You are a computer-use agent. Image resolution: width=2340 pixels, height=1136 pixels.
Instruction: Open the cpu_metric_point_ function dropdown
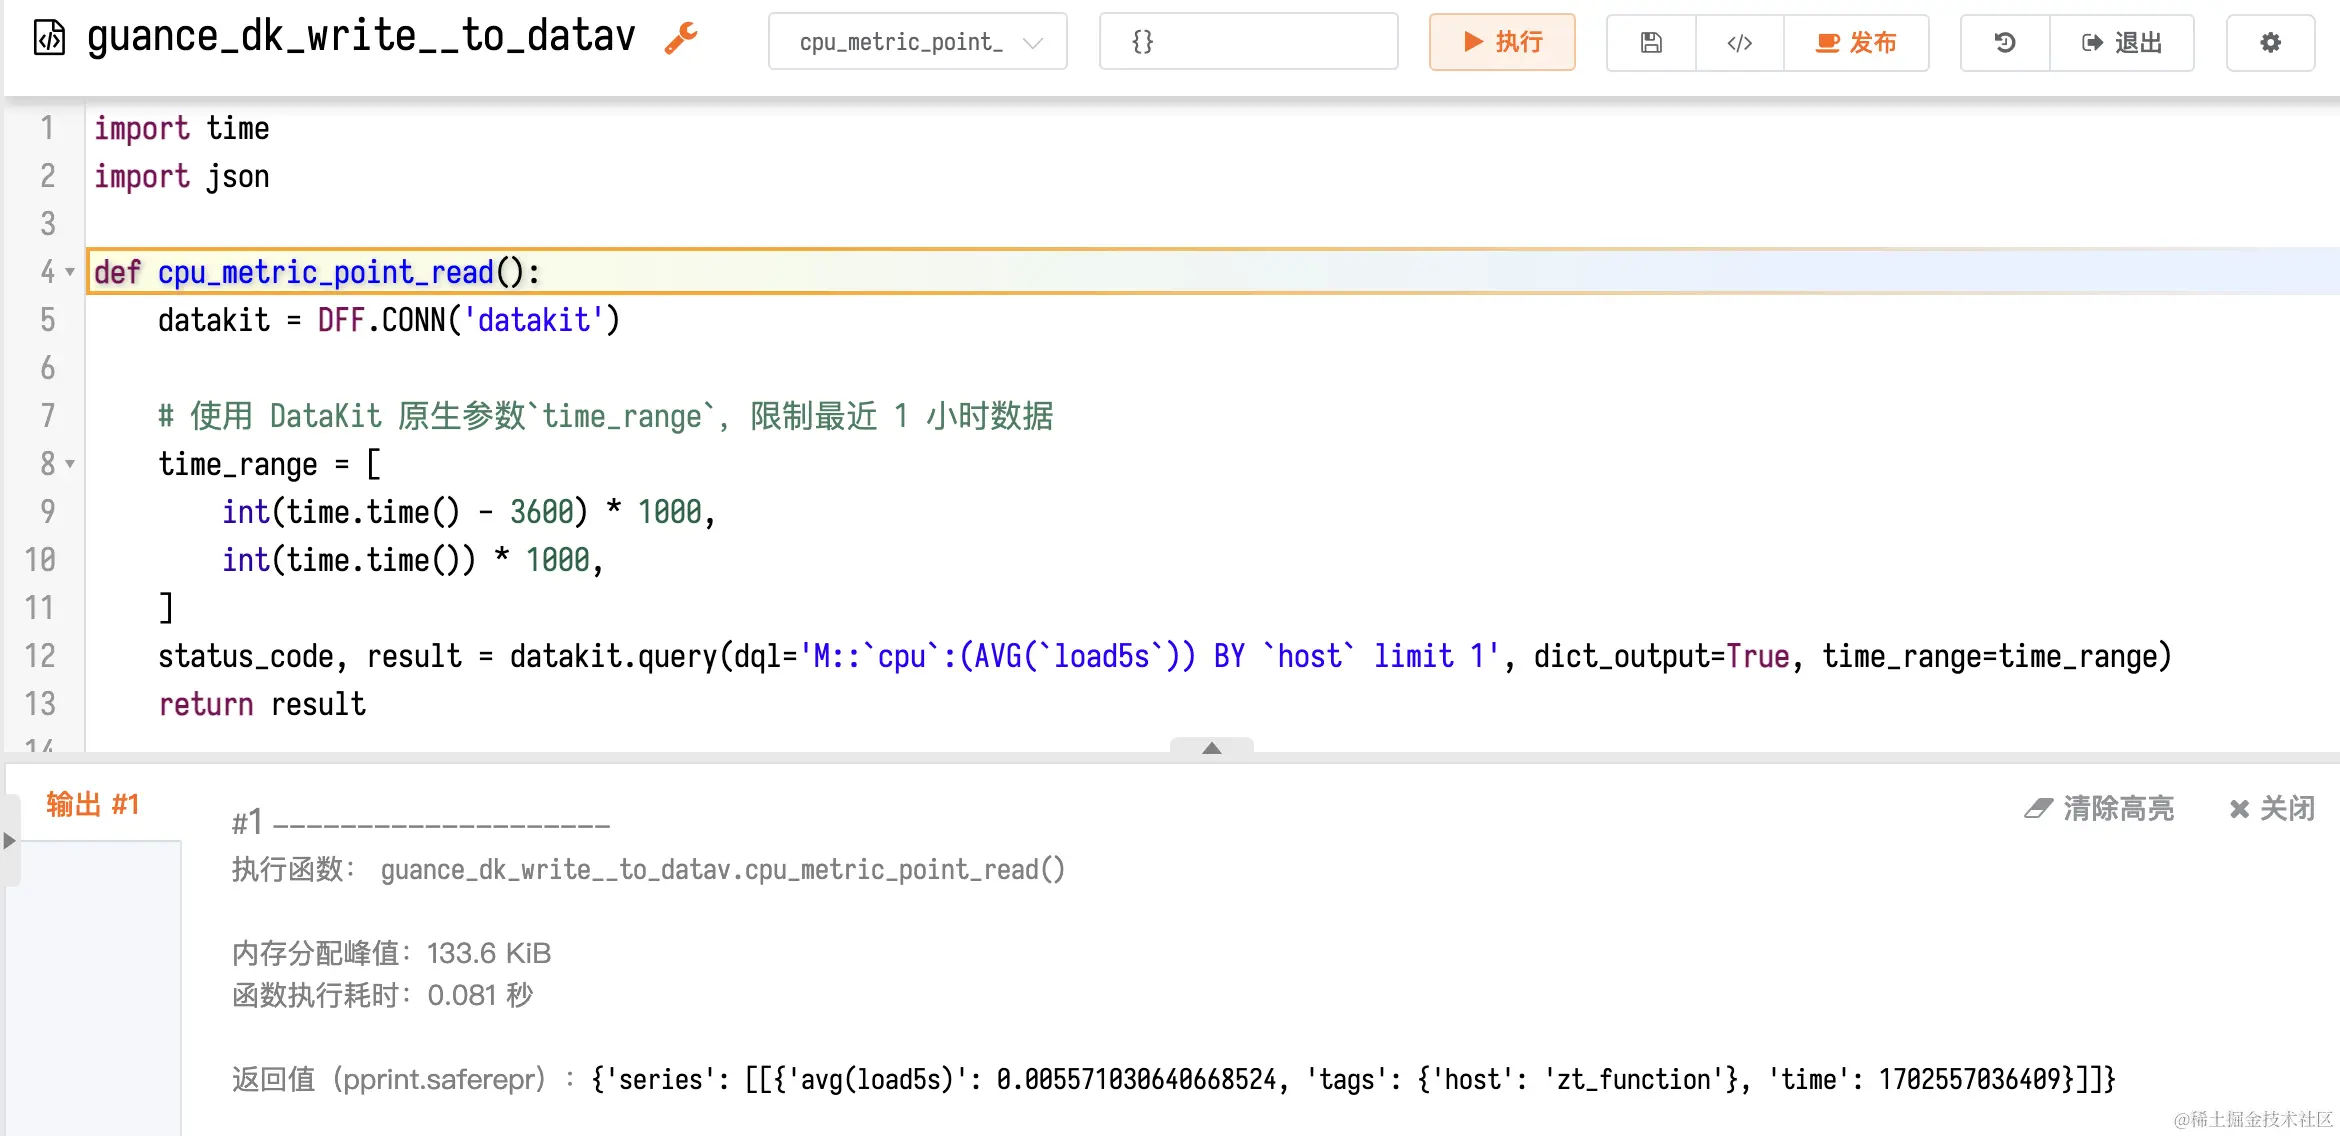tap(917, 42)
